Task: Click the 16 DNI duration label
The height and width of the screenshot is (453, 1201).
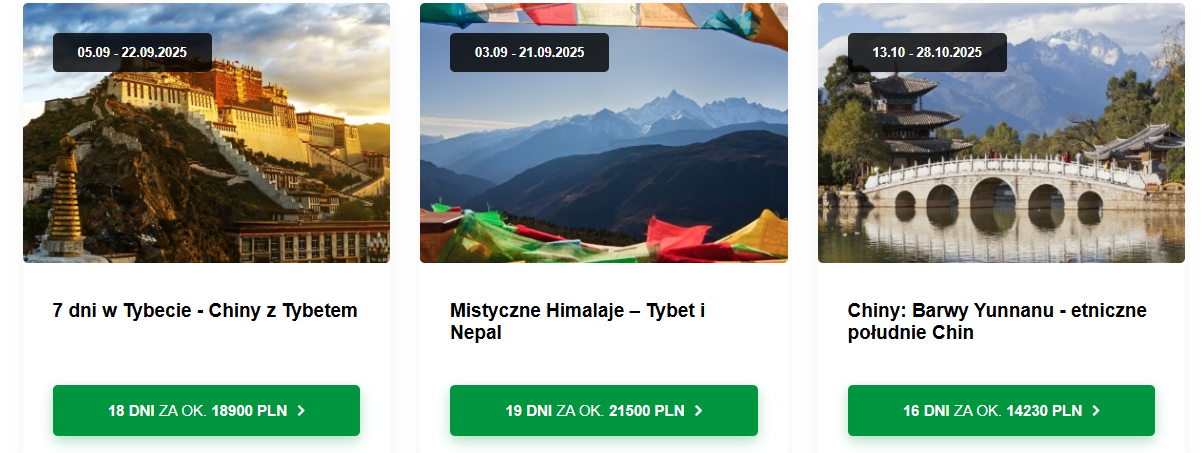Action: click(x=926, y=411)
